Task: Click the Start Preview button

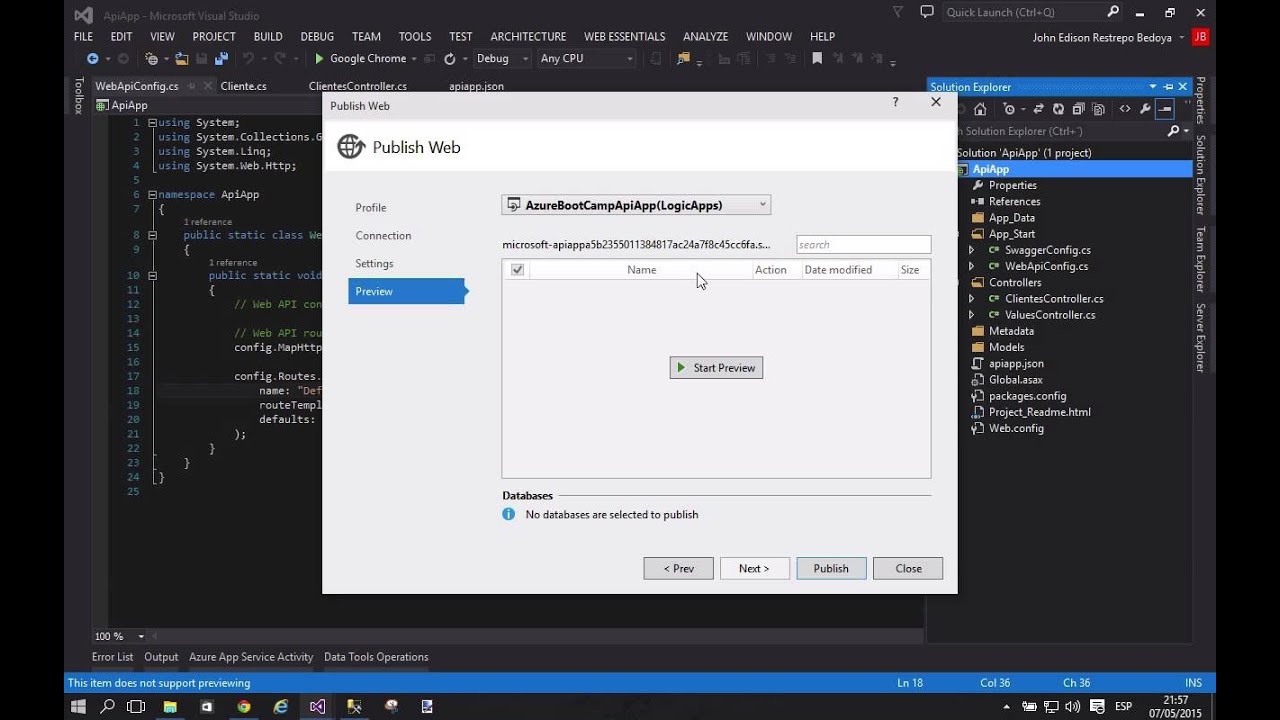Action: (x=716, y=368)
